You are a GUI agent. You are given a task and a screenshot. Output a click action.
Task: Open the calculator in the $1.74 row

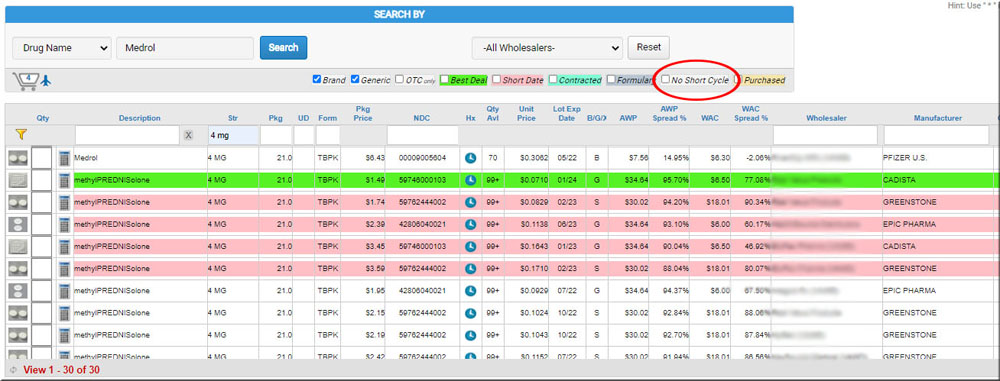pos(64,202)
